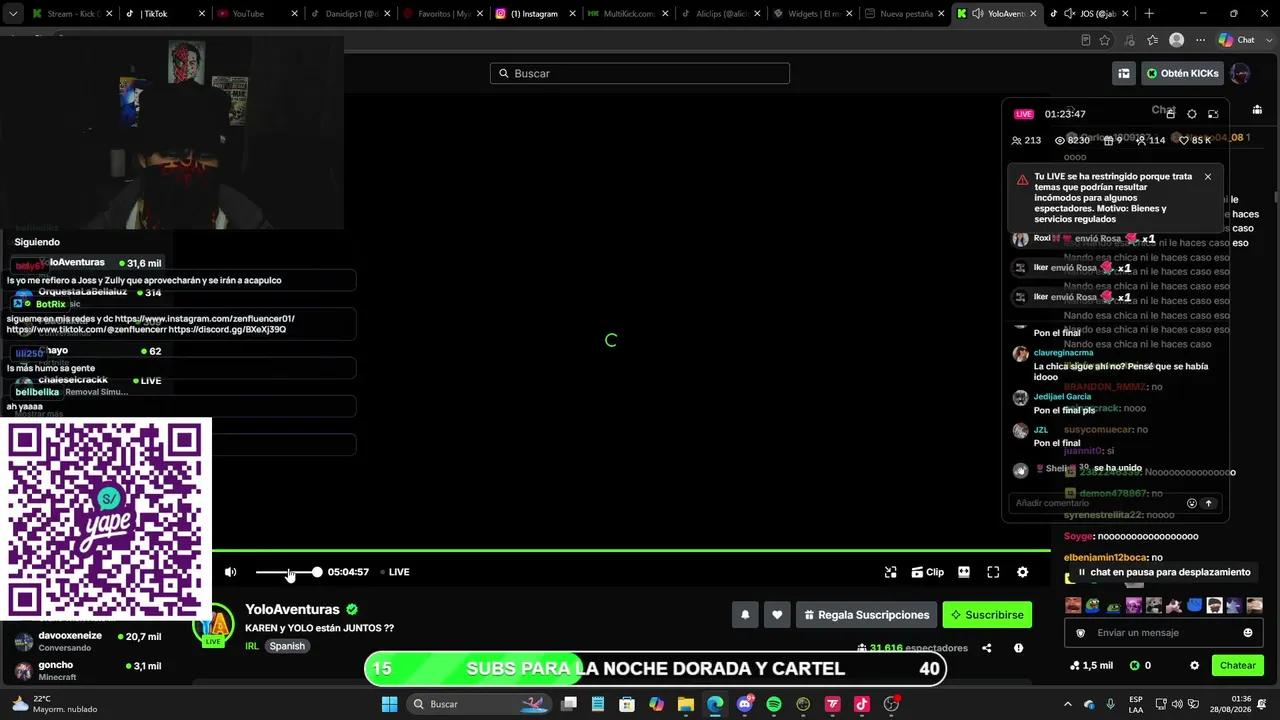1280x720 pixels.
Task: Open a new browser tab
Action: [x=1149, y=14]
